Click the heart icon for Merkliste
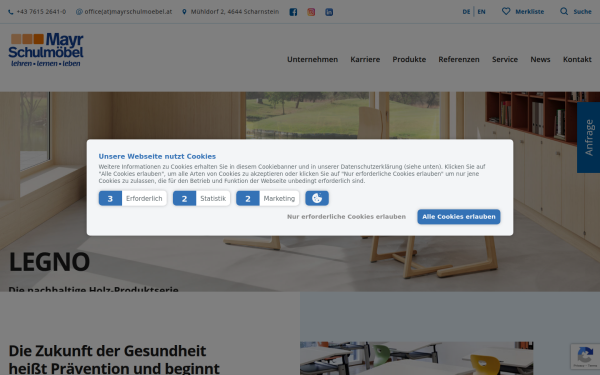 (x=506, y=11)
